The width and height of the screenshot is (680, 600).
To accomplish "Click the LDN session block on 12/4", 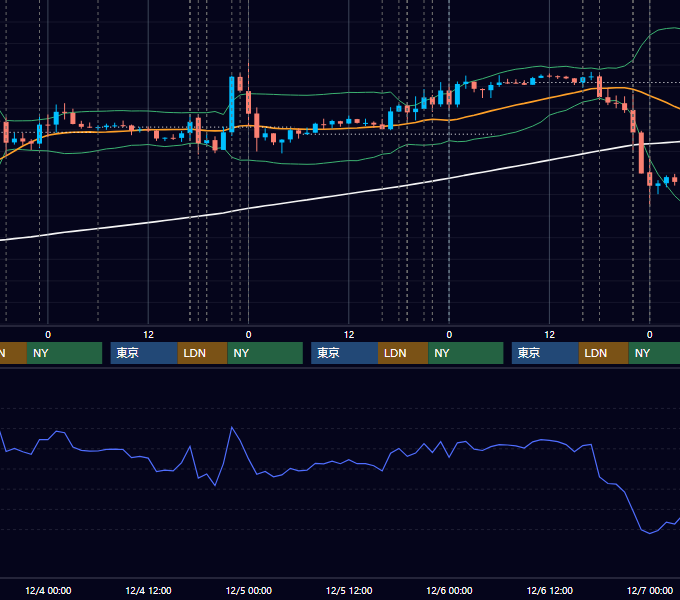I will [203, 353].
